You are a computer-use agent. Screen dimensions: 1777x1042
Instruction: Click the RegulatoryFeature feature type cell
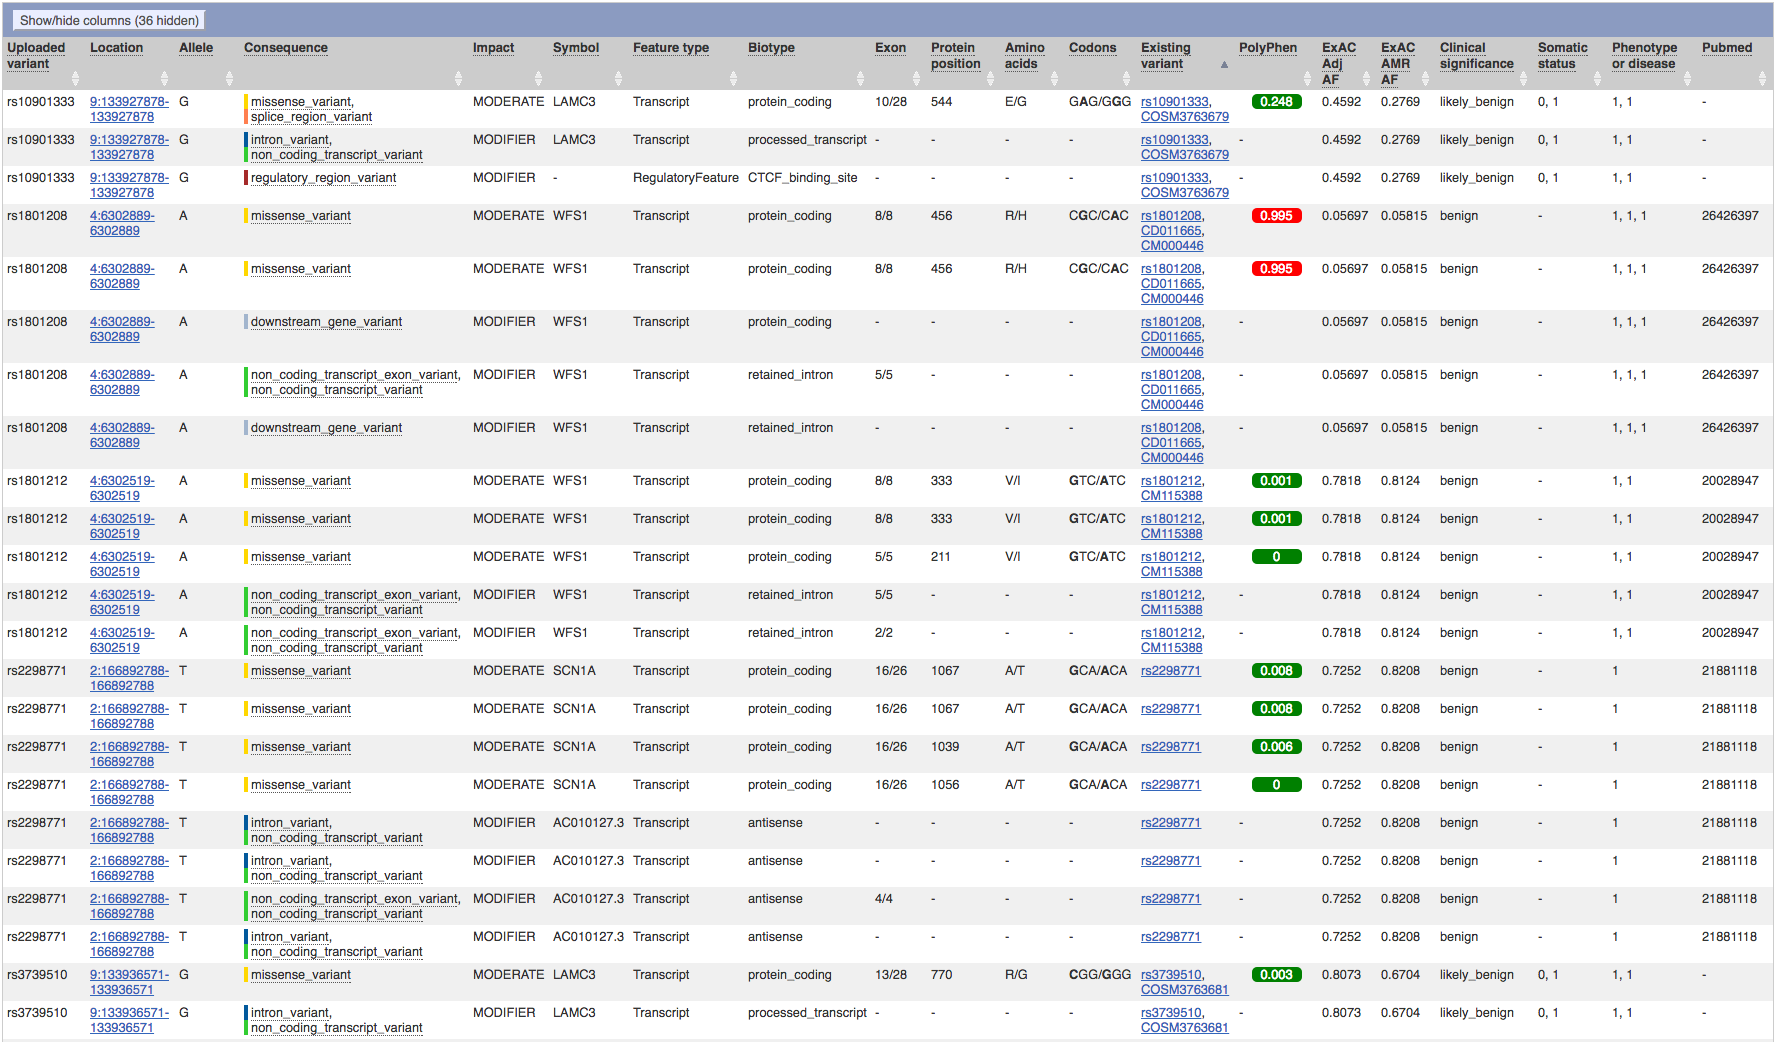(x=685, y=178)
